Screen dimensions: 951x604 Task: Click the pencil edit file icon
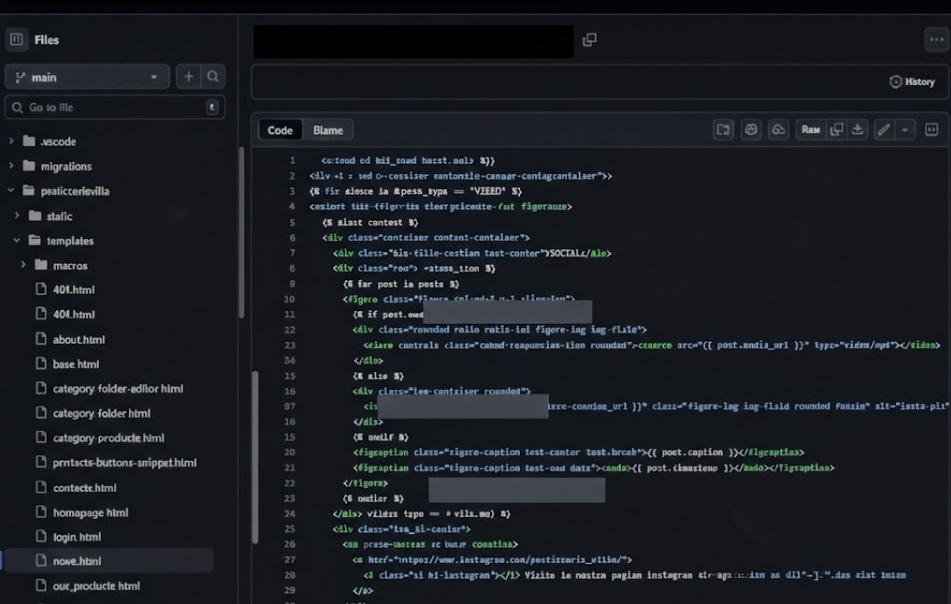pos(883,130)
